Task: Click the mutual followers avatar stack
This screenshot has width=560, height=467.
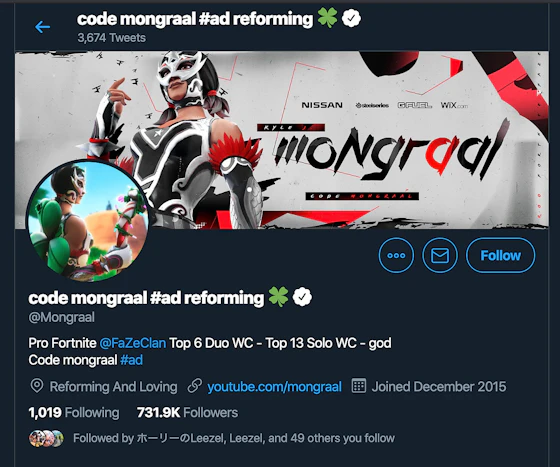Action: 46,438
